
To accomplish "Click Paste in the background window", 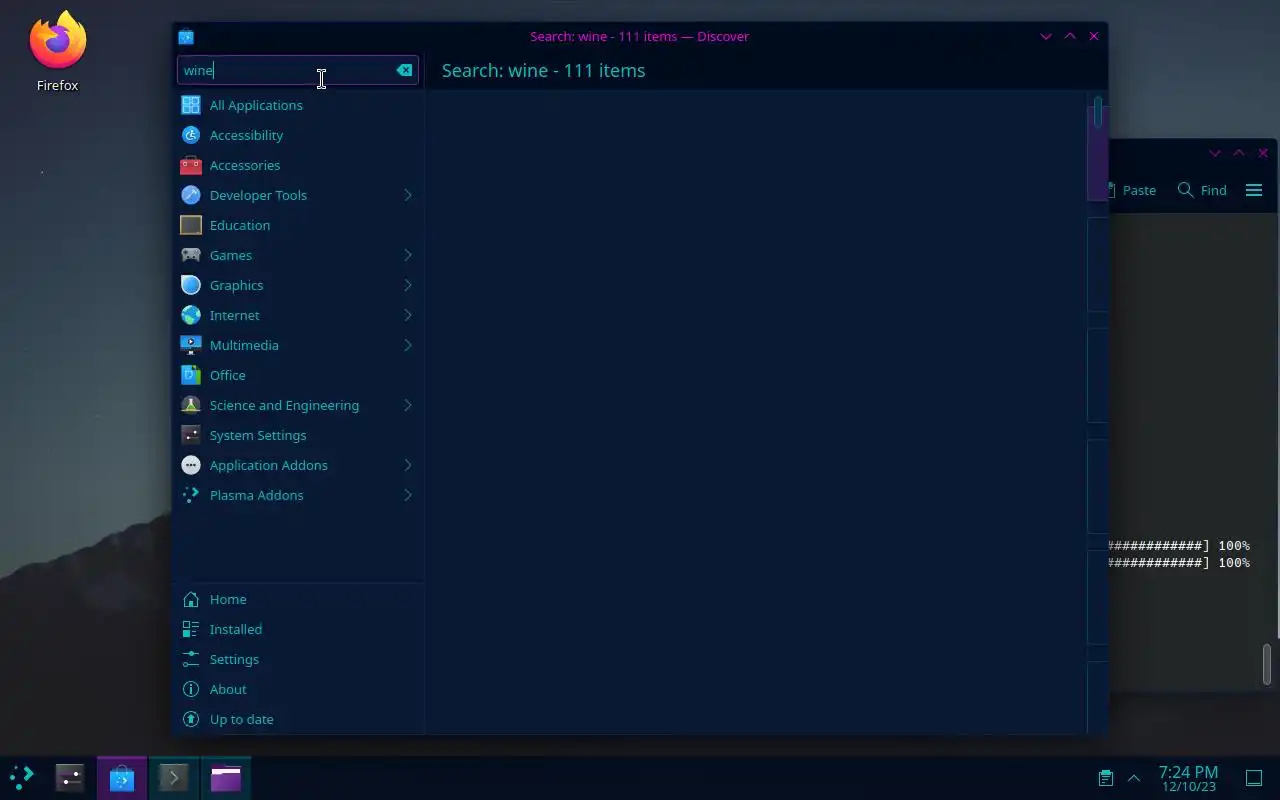I will [x=1131, y=190].
